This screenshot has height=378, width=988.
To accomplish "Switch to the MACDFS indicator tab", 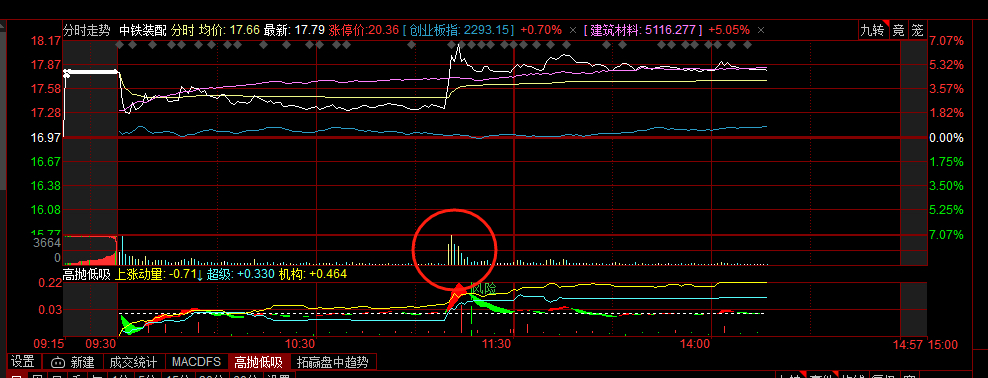I will 197,362.
